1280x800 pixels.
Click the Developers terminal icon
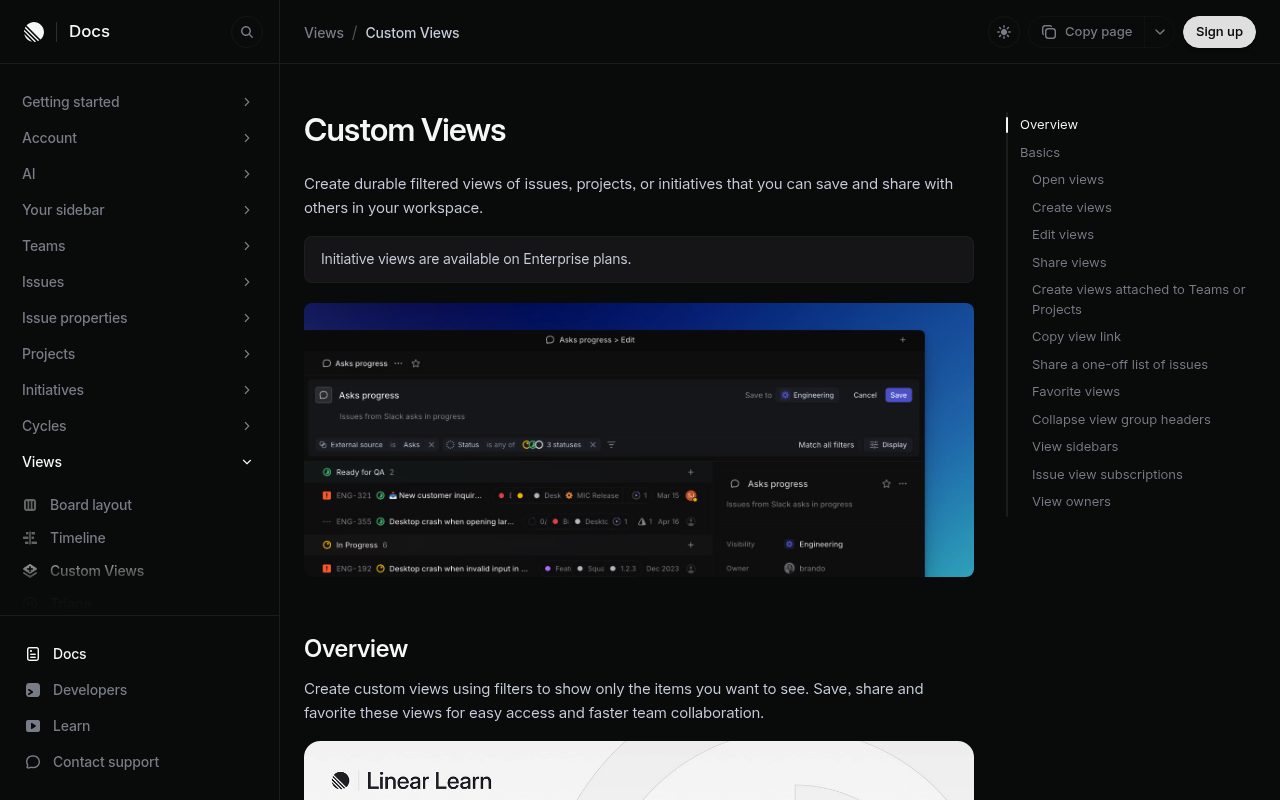coord(33,690)
